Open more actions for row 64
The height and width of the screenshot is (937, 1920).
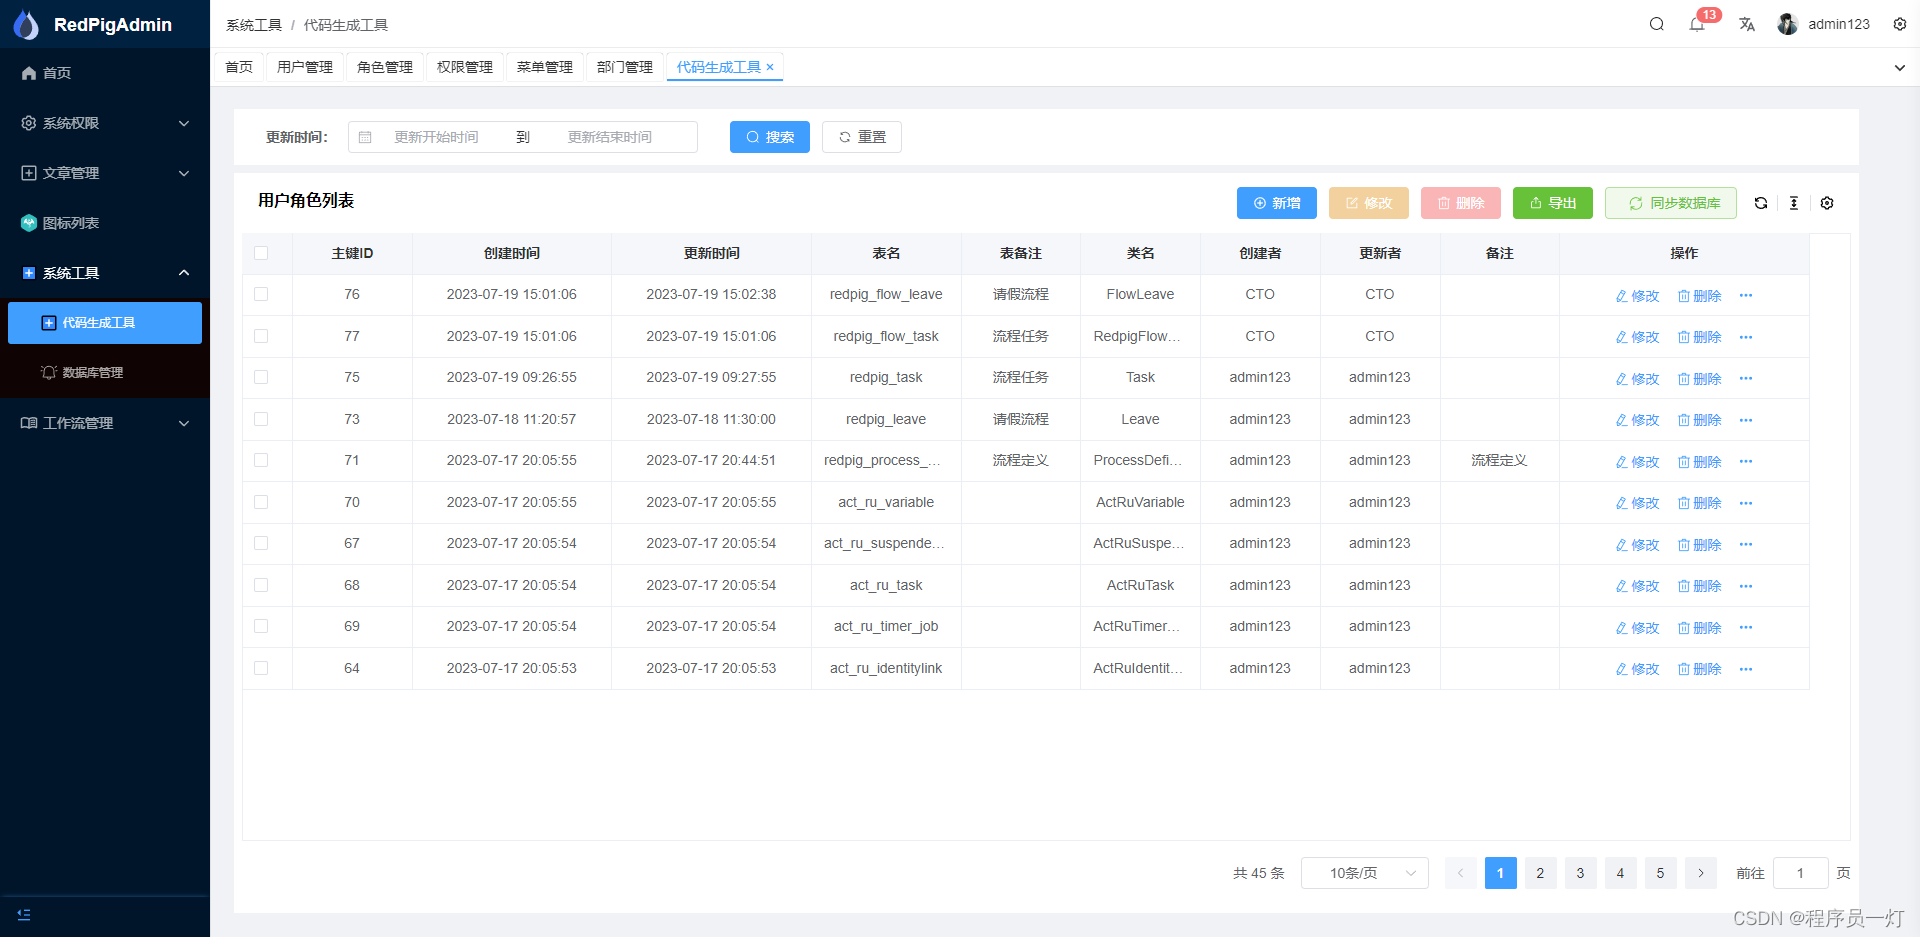point(1746,669)
